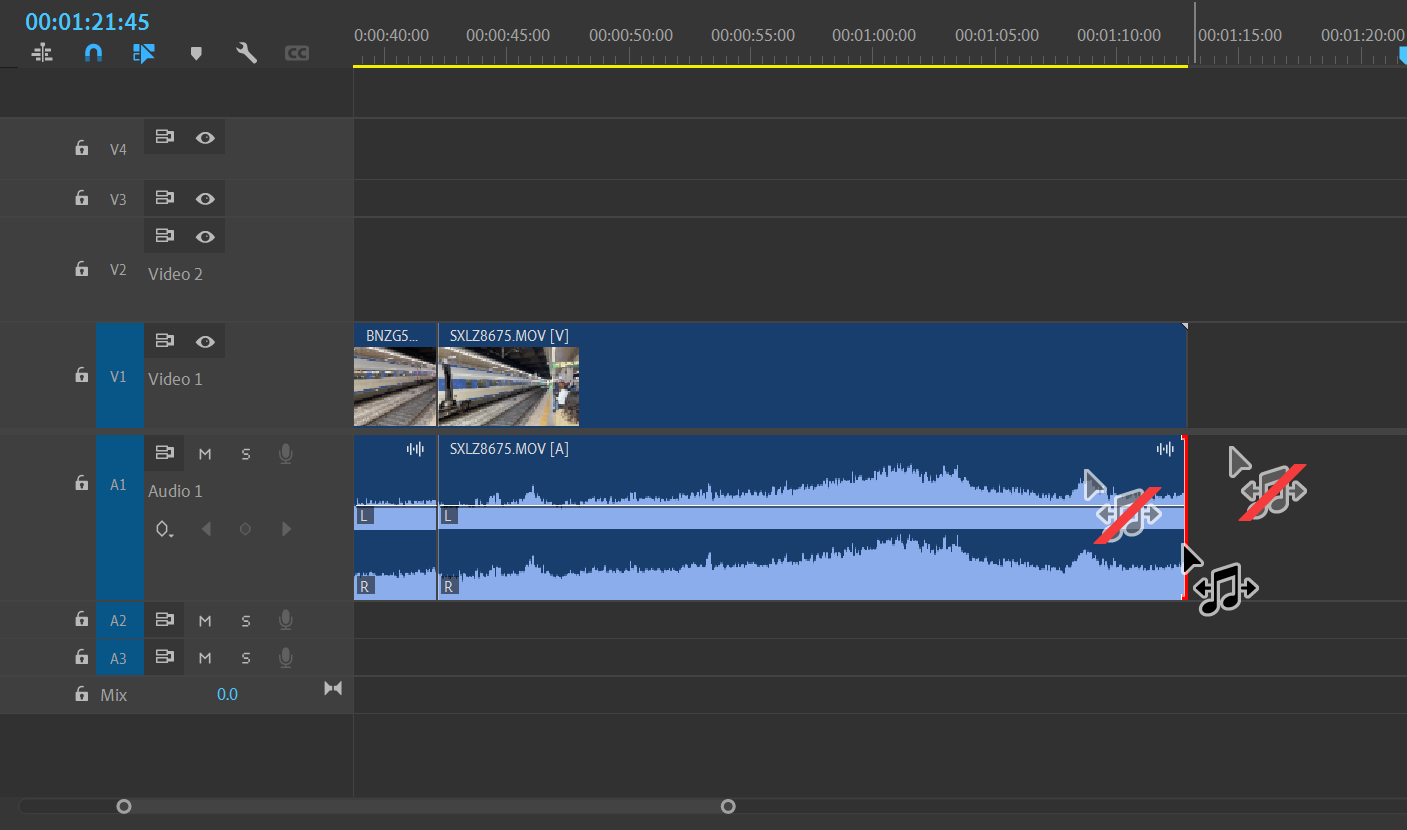Jump to next keyframe on Audio 1
This screenshot has width=1407, height=830.
286,528
